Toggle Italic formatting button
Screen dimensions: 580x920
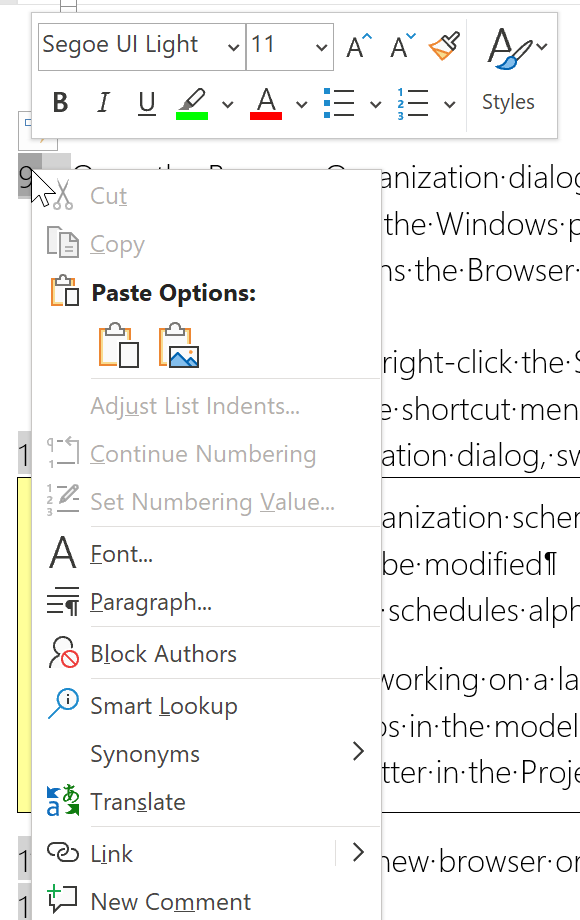pos(103,103)
